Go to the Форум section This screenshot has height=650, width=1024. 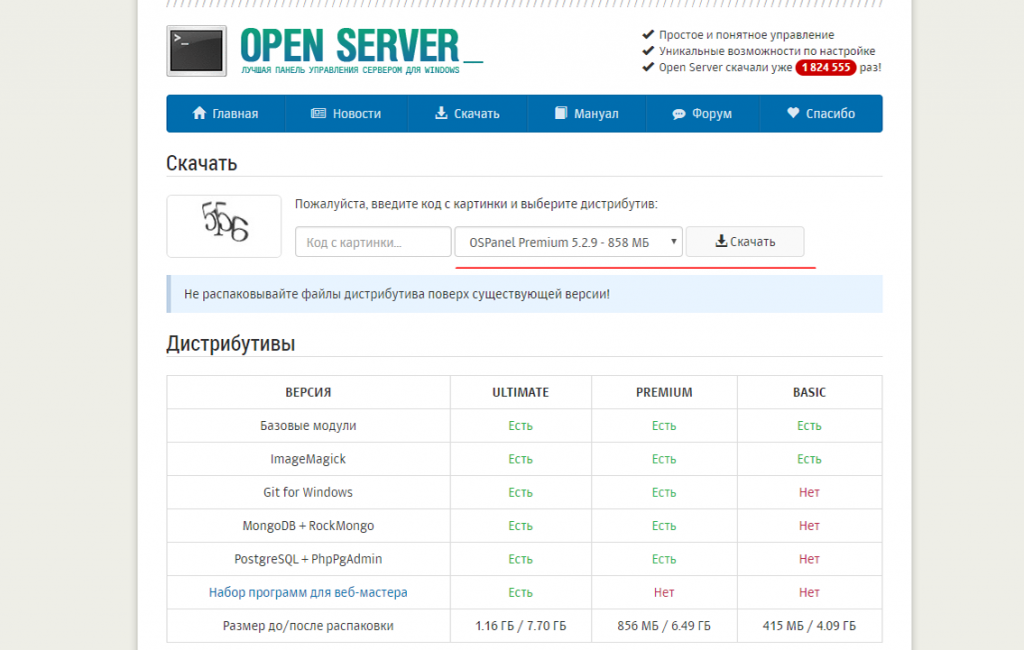(702, 114)
